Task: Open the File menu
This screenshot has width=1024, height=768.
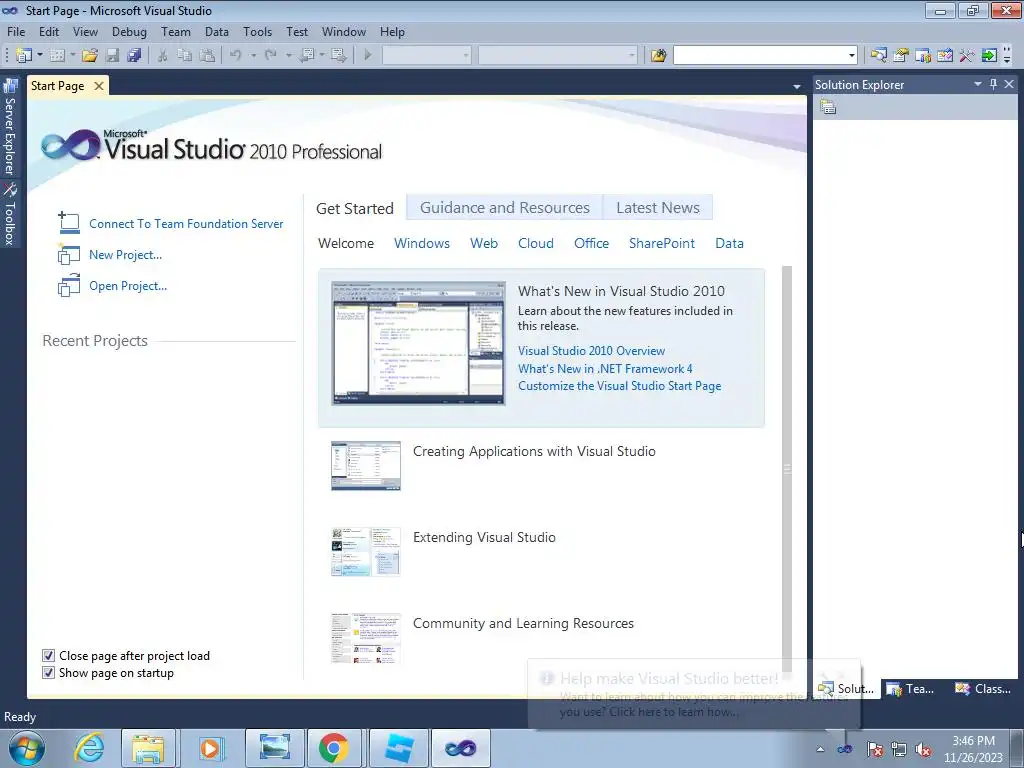Action: pos(16,31)
